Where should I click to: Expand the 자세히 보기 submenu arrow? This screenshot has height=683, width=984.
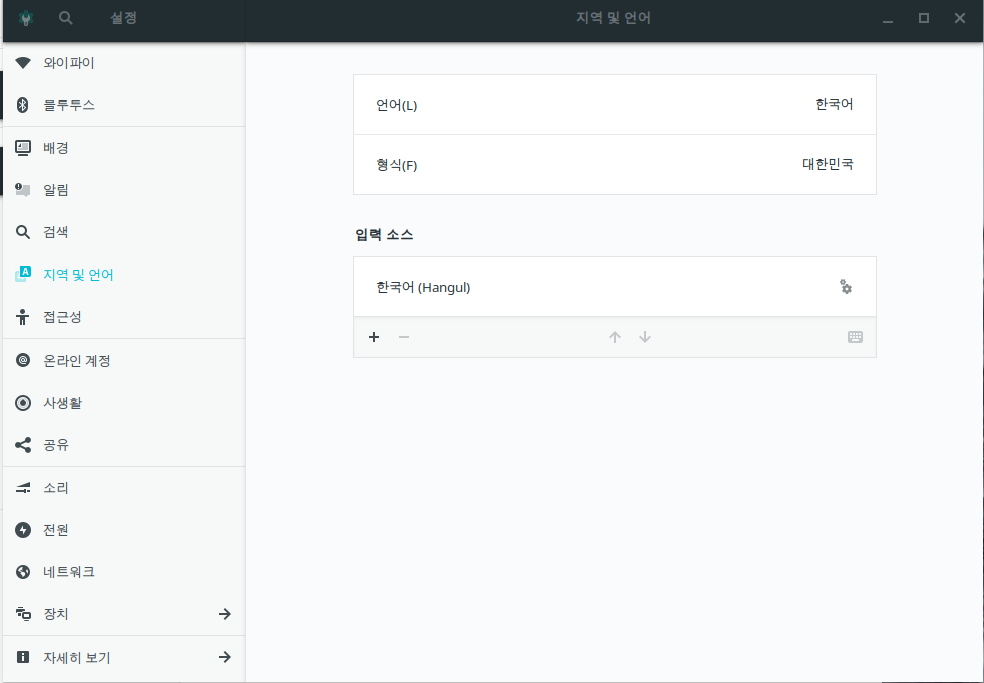(225, 657)
